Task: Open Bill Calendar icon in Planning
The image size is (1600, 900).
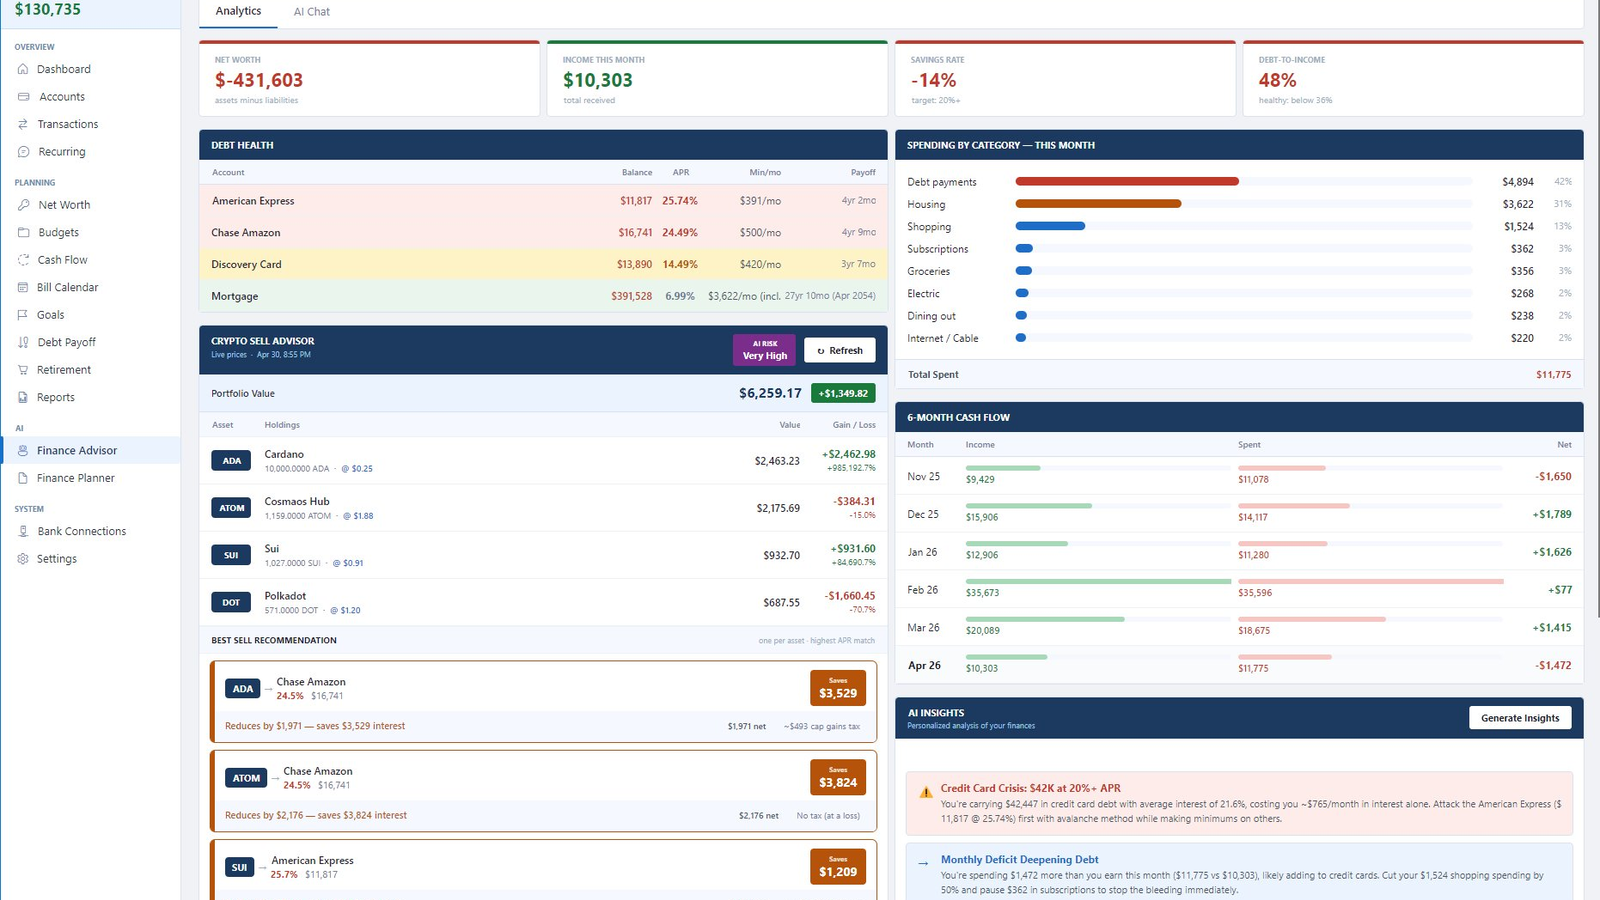Action: [23, 287]
